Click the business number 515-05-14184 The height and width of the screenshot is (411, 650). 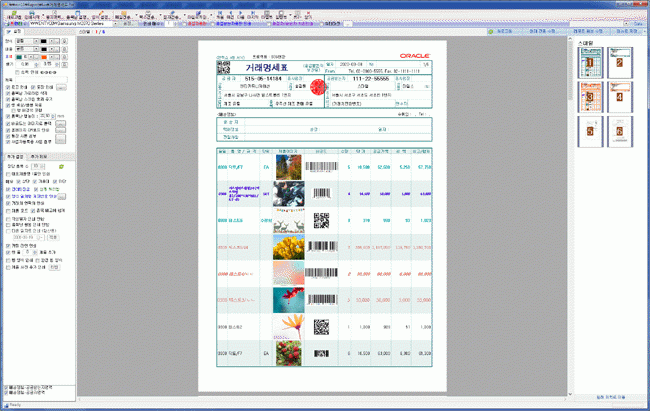tap(263, 78)
